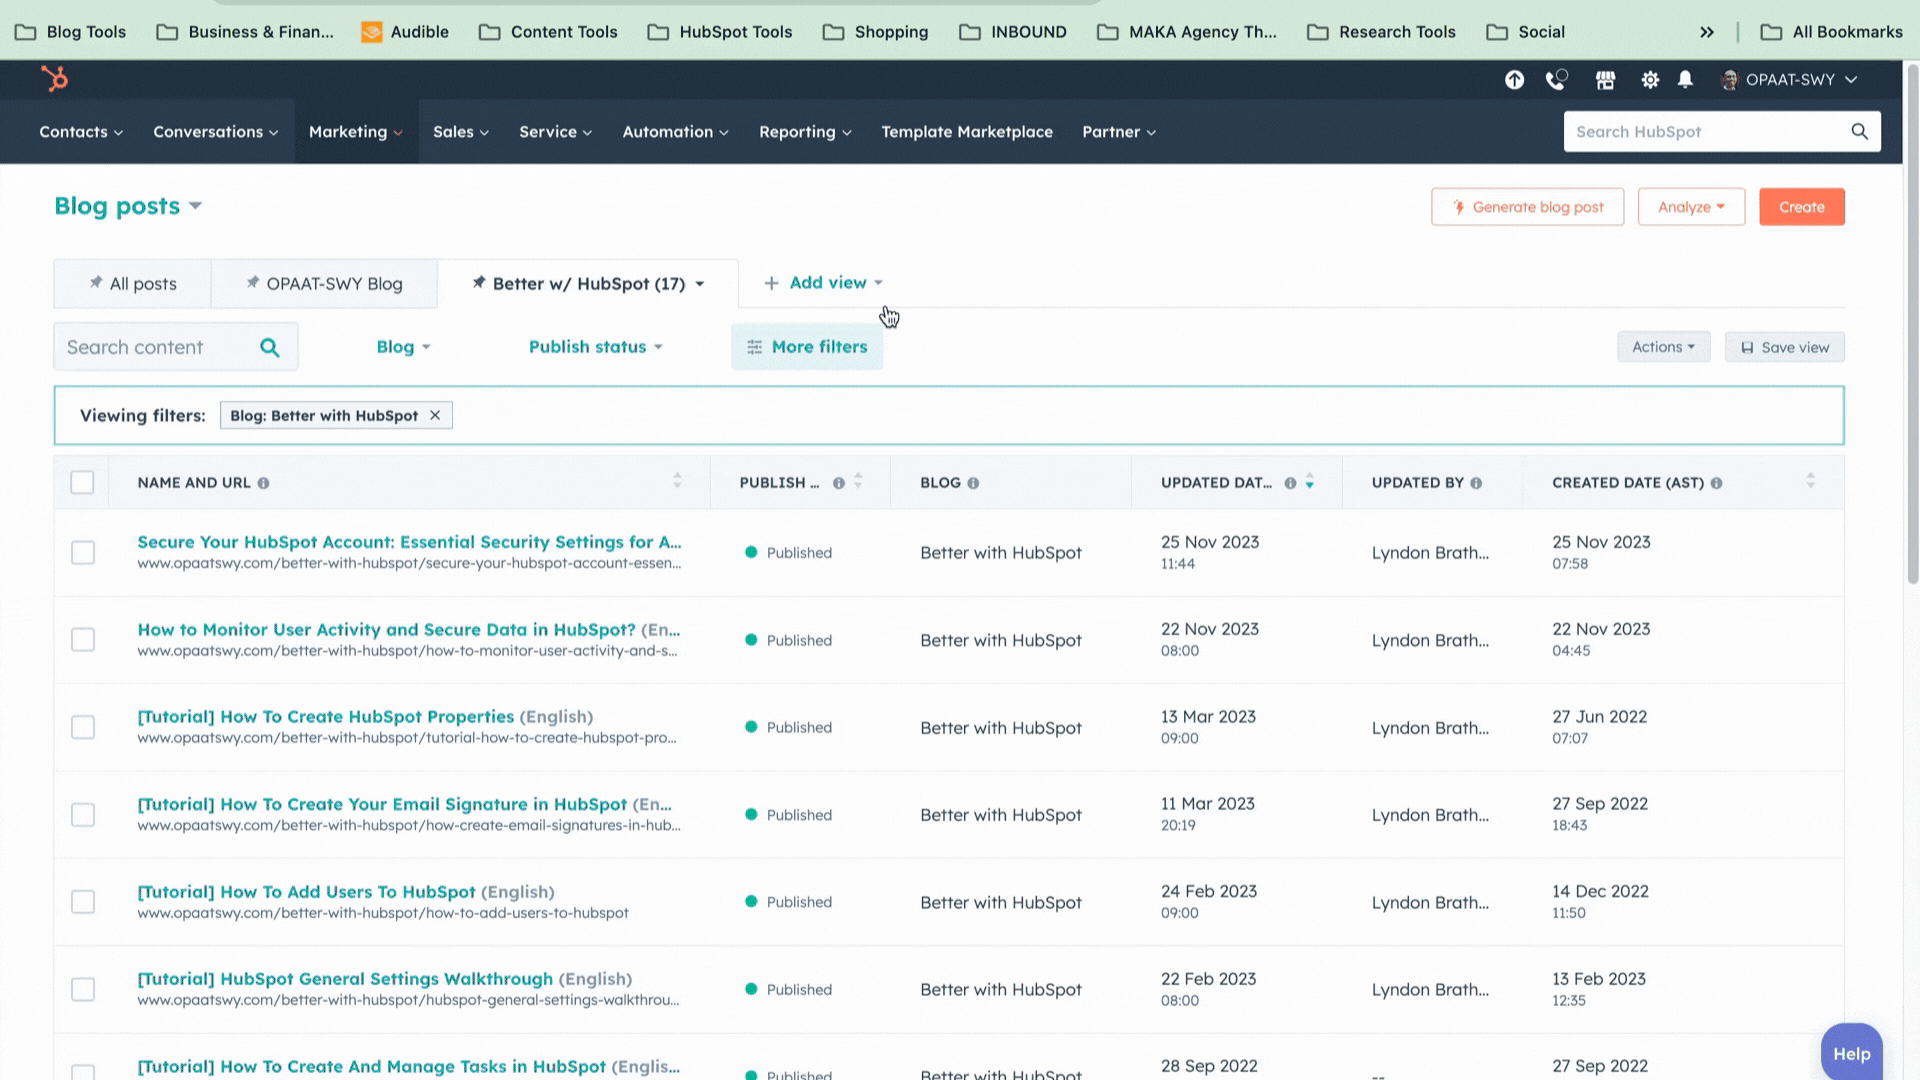Switch to the All posts tab
The width and height of the screenshot is (1920, 1080).
pyautogui.click(x=132, y=284)
